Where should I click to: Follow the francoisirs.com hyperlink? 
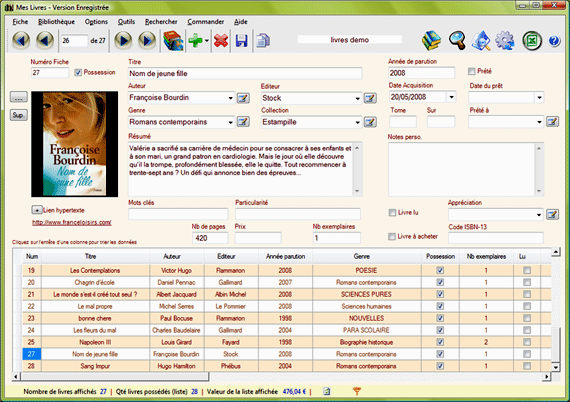[72, 222]
